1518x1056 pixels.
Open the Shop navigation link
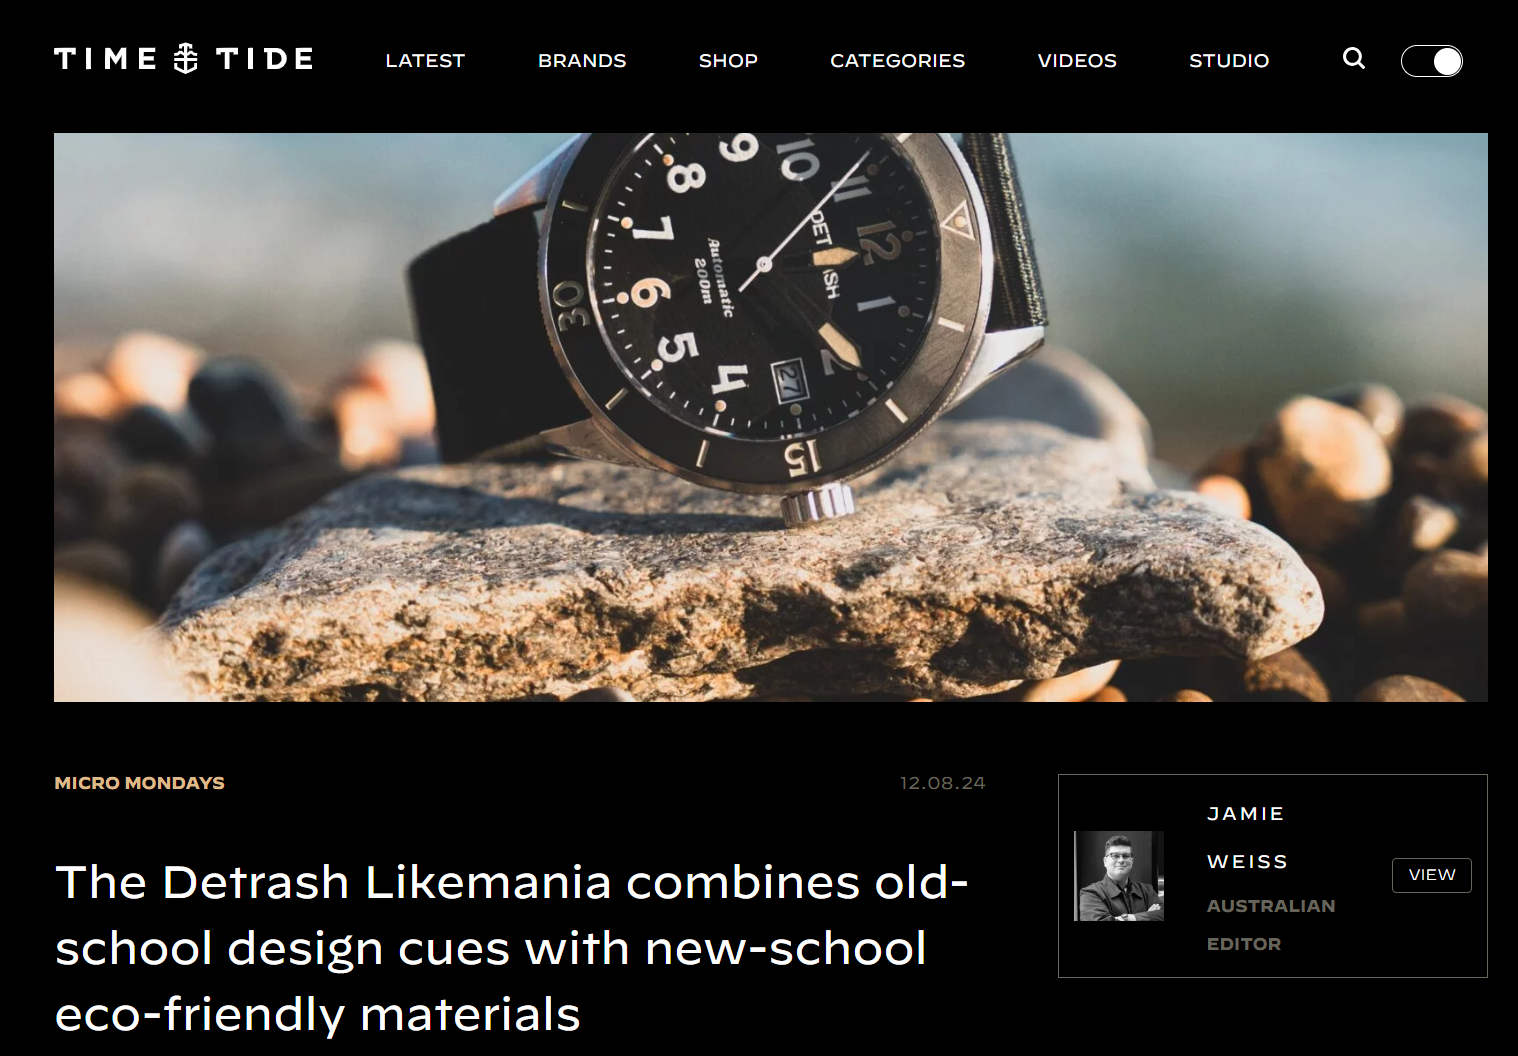click(728, 60)
